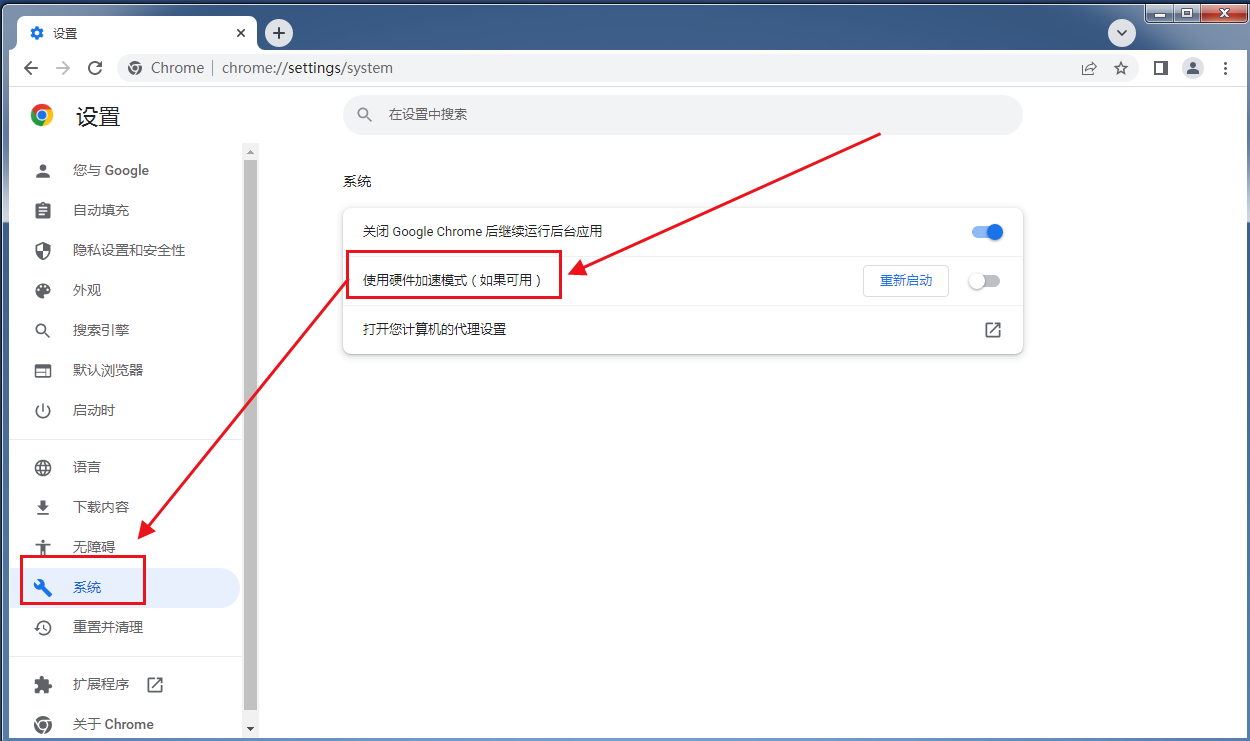Screen dimensions: 1250x741
Task: Toggle 关闭 Google Chrome 后继续运行后台应用 switch
Action: point(987,232)
